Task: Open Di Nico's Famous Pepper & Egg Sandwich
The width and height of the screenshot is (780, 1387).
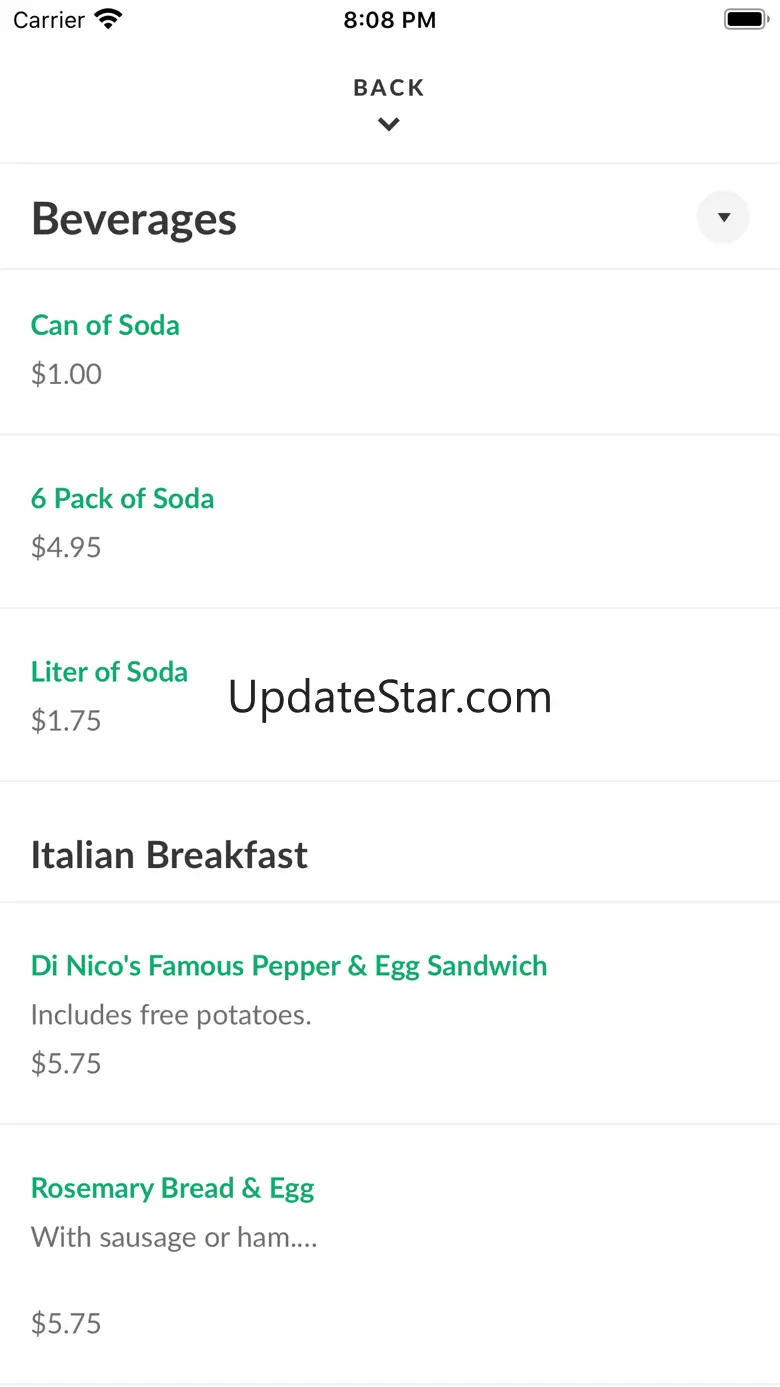Action: (289, 965)
